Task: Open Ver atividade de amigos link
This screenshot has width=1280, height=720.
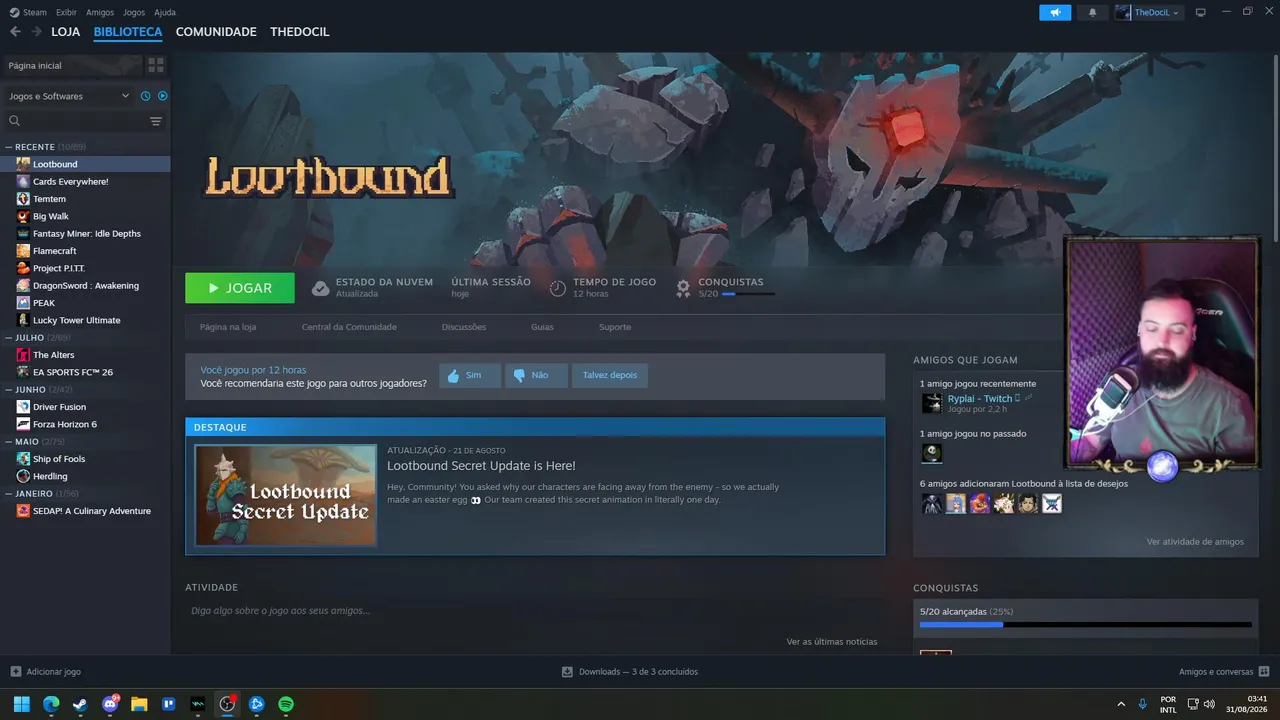Action: click(1195, 542)
